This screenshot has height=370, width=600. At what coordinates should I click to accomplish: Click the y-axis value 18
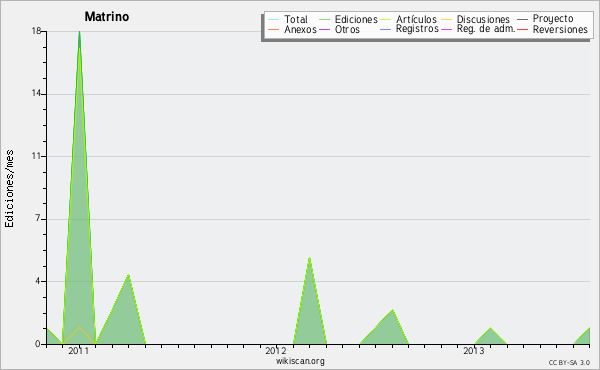point(36,31)
